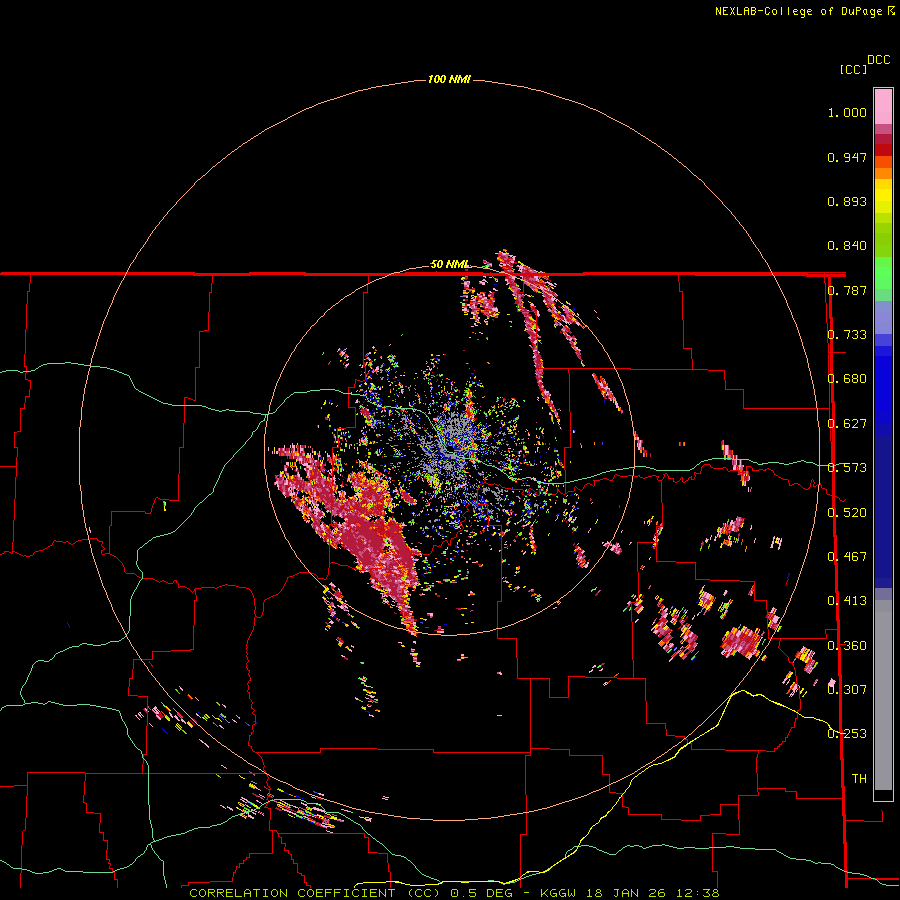Select the 0.573 scale value
The image size is (900, 900).
click(x=847, y=468)
